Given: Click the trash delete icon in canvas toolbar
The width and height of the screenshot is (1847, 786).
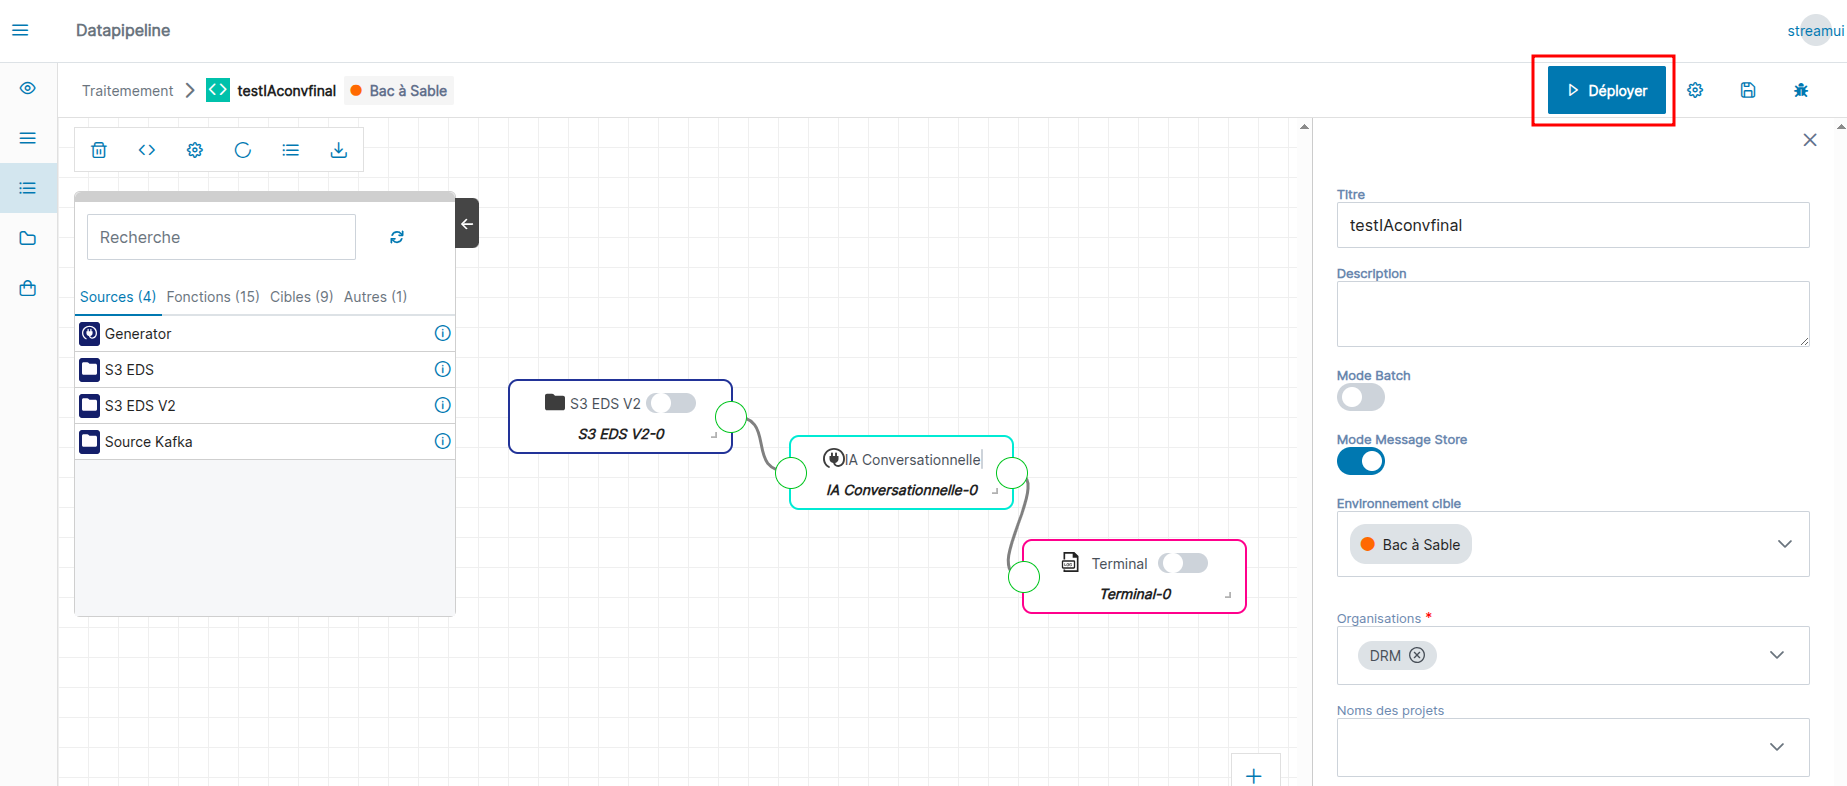Looking at the screenshot, I should 99,150.
